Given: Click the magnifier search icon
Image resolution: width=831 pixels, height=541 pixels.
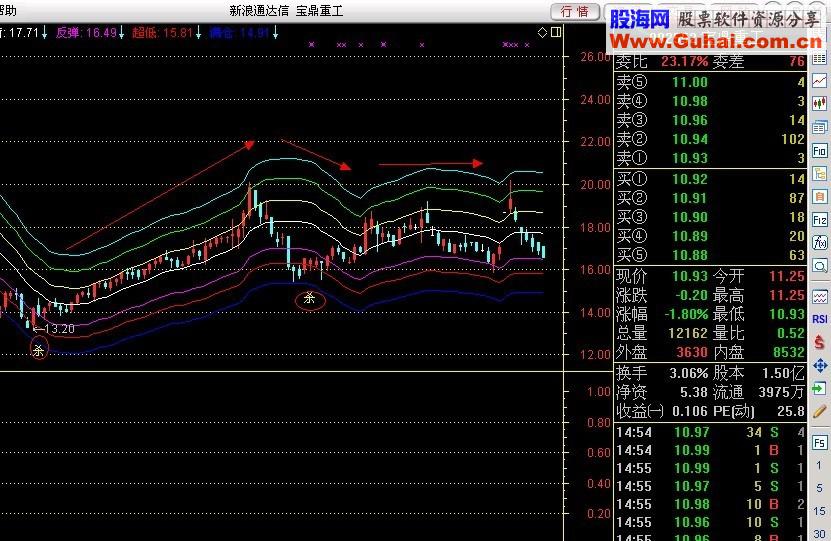Looking at the screenshot, I should click(x=819, y=266).
